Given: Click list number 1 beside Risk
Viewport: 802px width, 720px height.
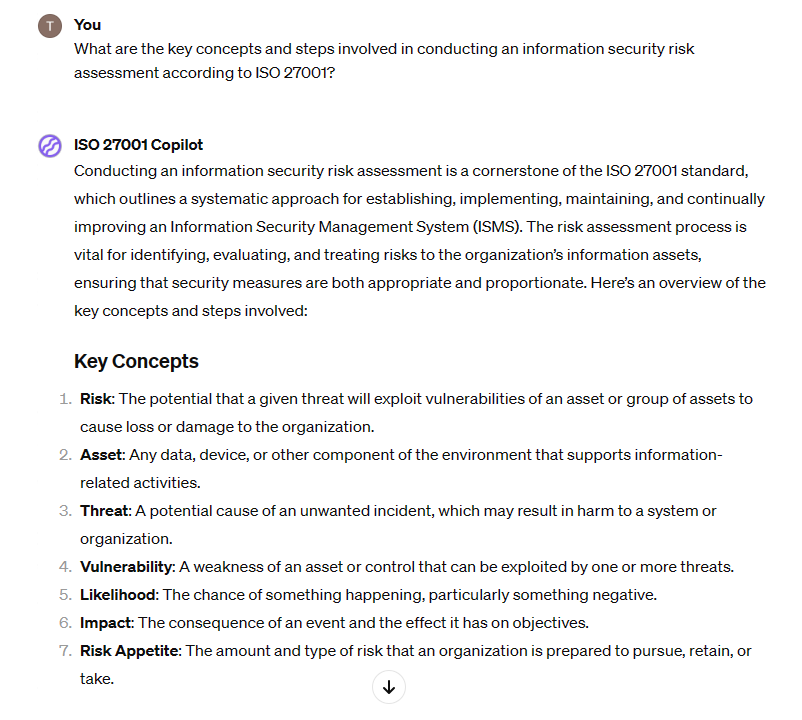Looking at the screenshot, I should (65, 399).
